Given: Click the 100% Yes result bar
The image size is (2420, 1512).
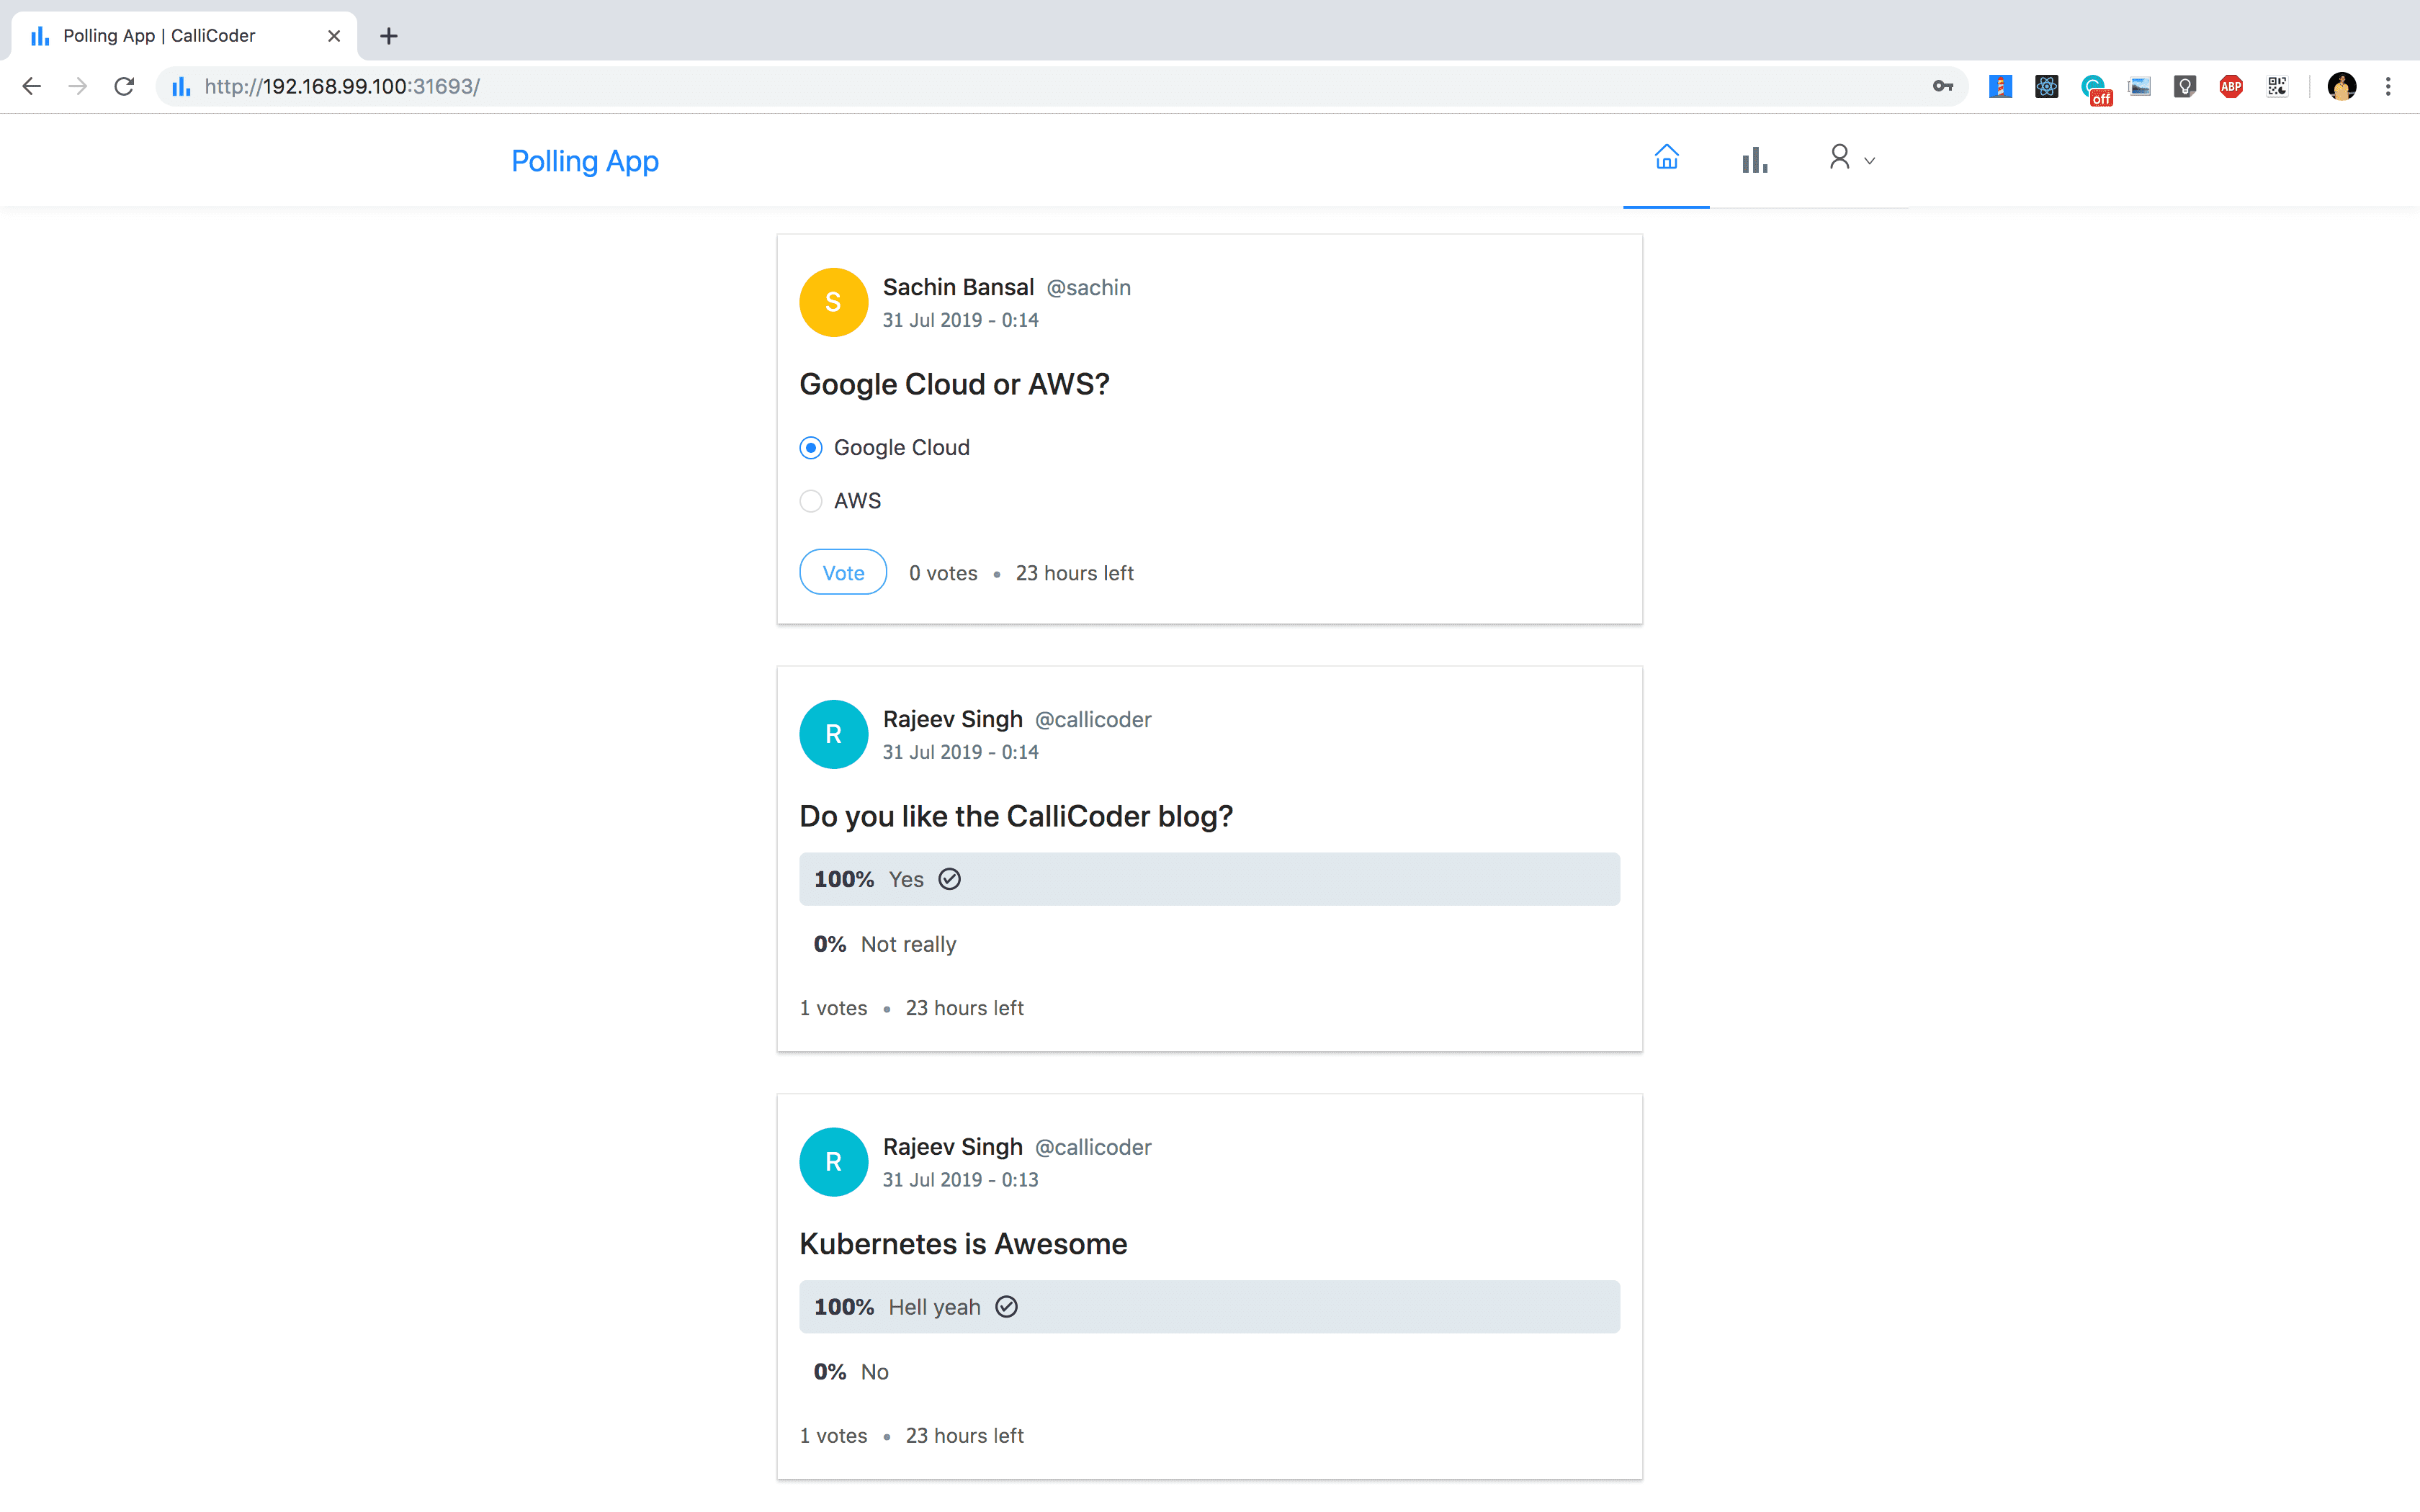Looking at the screenshot, I should (1209, 879).
